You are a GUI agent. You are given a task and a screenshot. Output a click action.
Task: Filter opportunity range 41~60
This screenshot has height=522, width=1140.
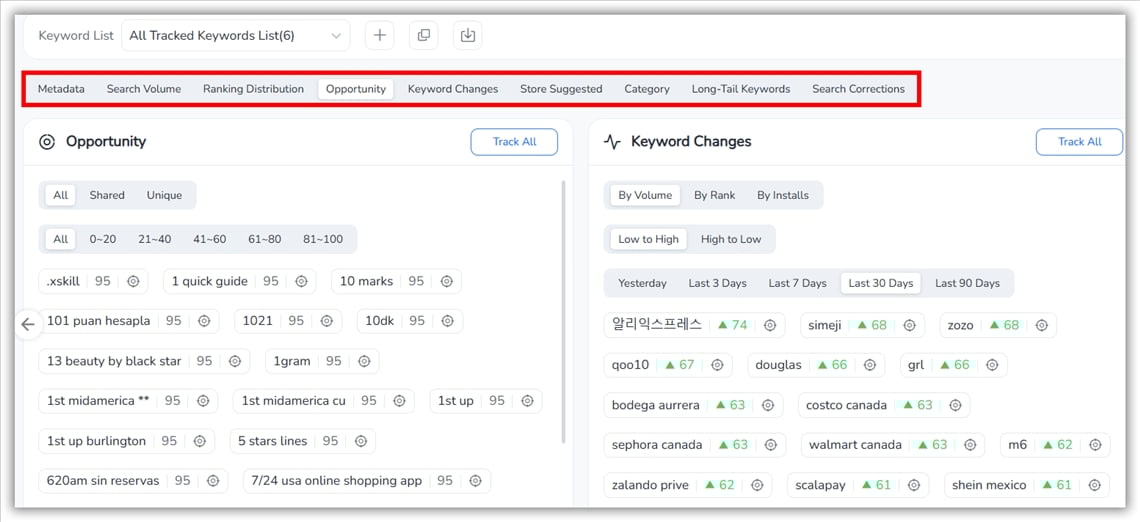(x=209, y=239)
